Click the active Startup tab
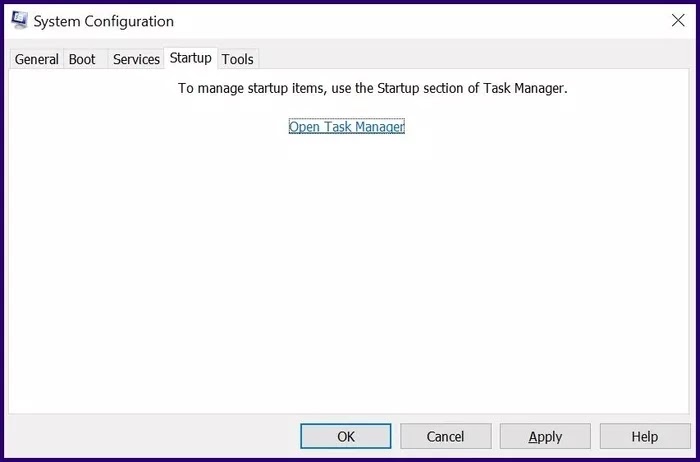 pos(191,58)
